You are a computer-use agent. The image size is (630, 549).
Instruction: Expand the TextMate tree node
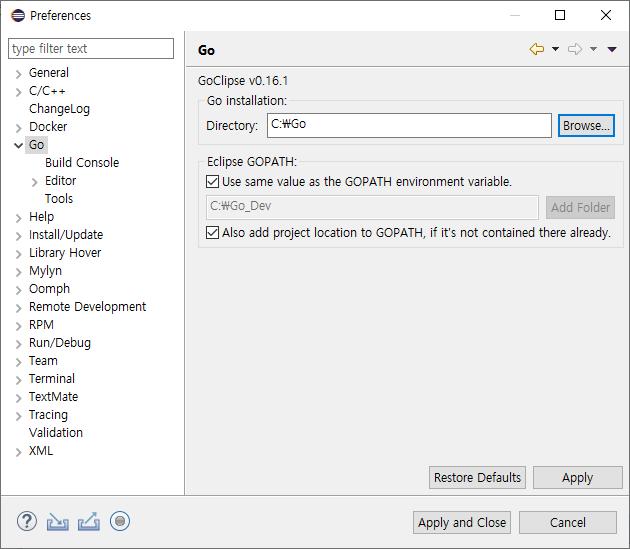click(x=18, y=398)
